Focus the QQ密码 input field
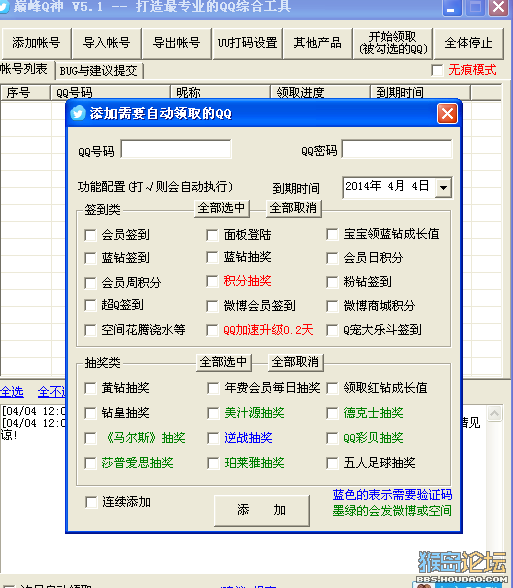 click(x=397, y=149)
